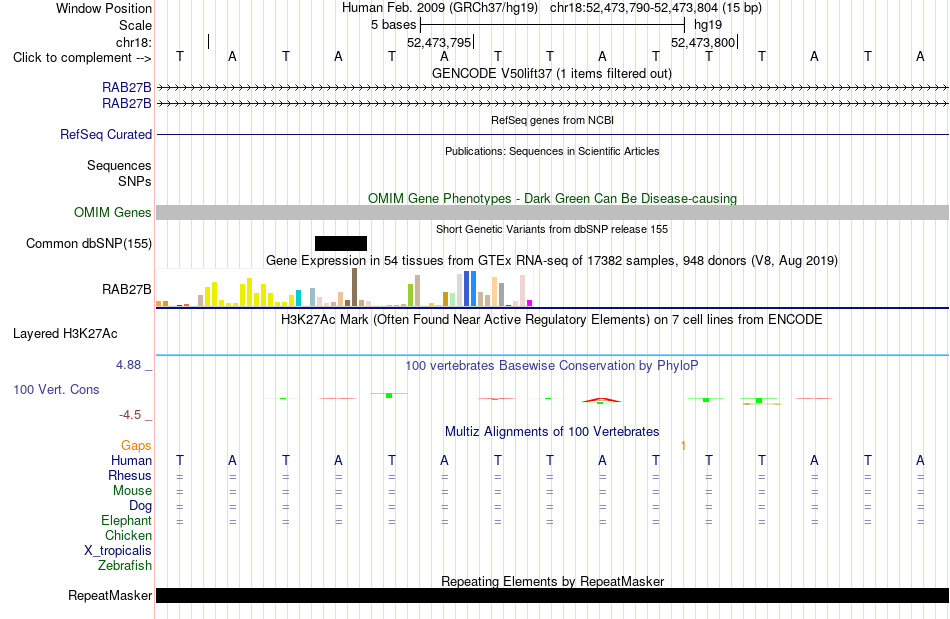Click 'Publications: Sequences in Scientific Articles' title
950x619 pixels.
coord(552,151)
